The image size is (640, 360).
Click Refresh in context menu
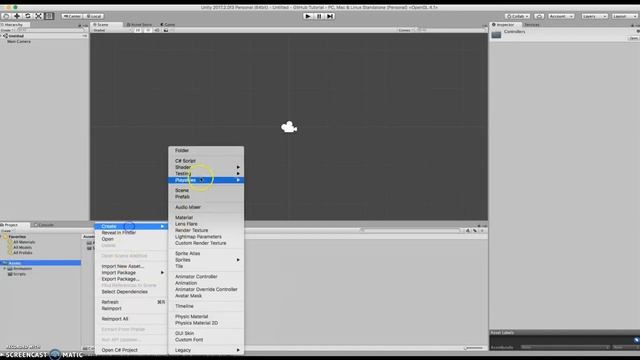point(131,302)
